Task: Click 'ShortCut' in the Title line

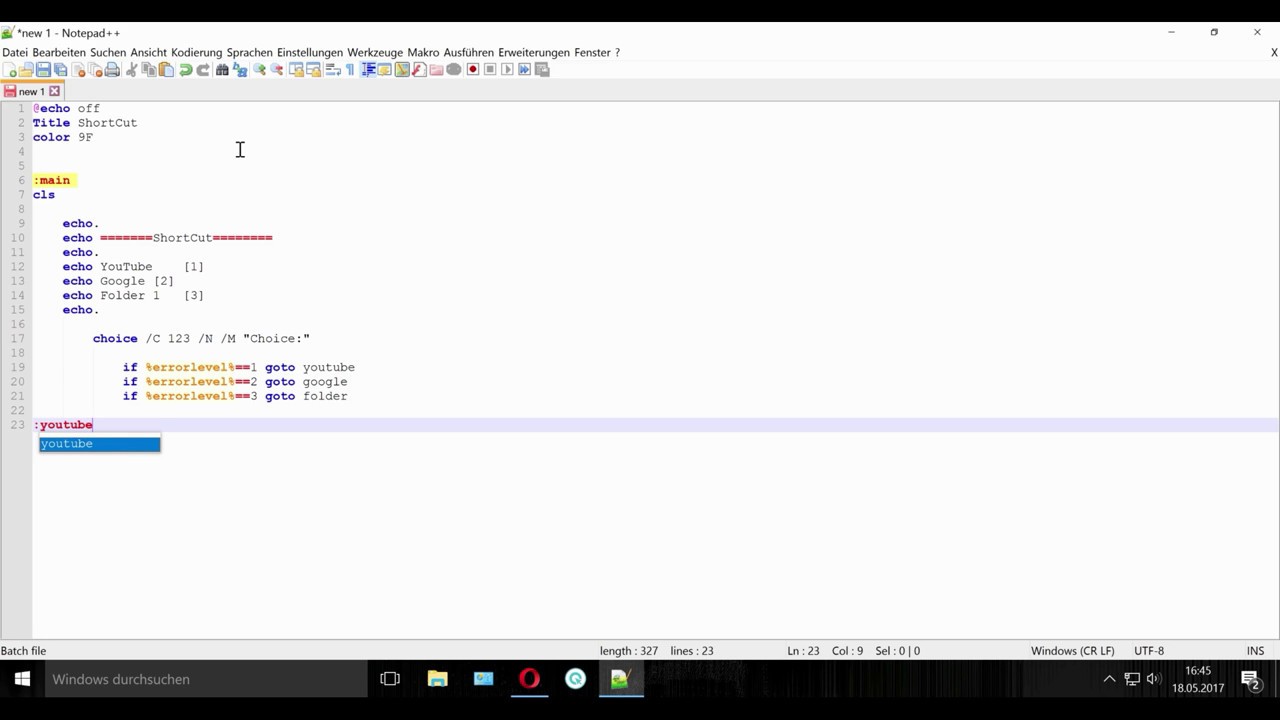Action: coord(107,123)
